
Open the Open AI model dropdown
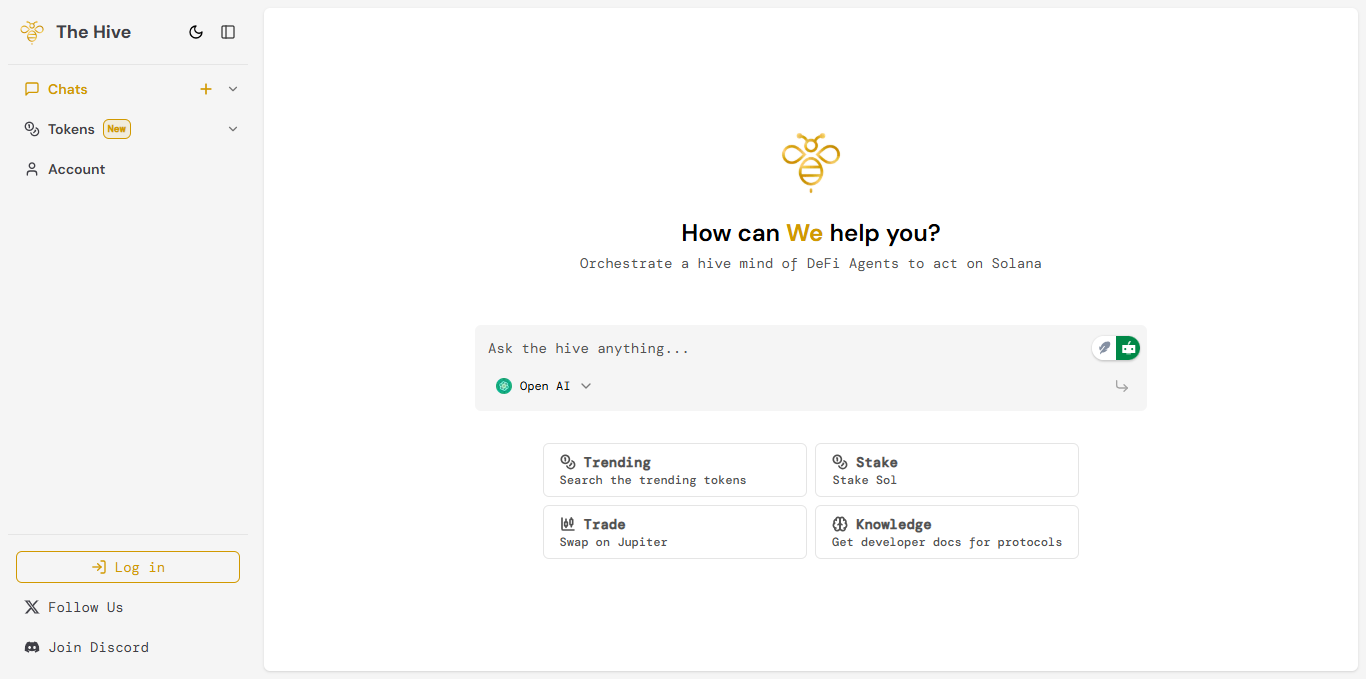click(x=544, y=386)
